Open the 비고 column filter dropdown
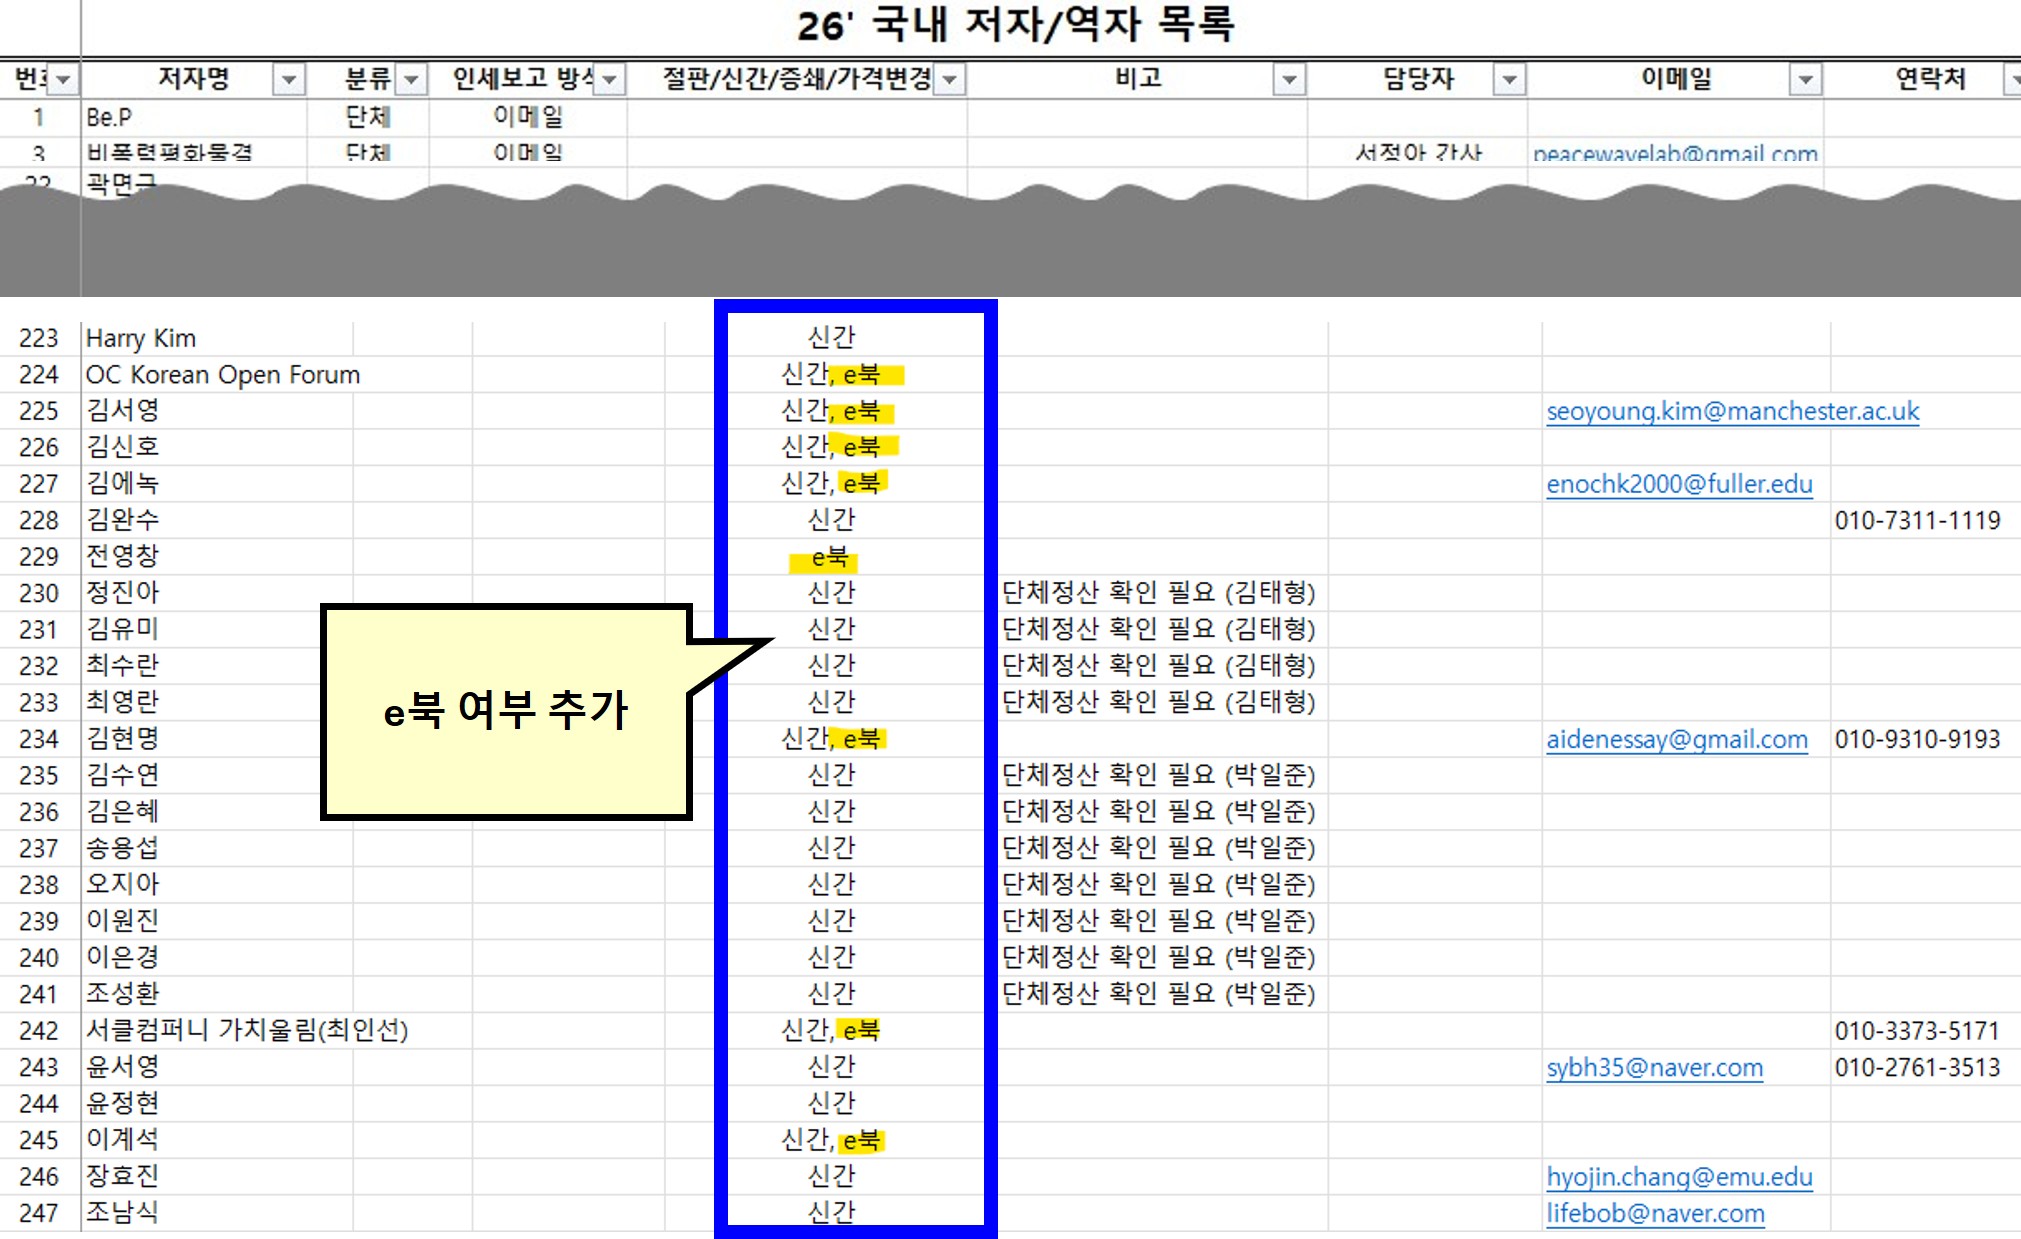 tap(1290, 79)
